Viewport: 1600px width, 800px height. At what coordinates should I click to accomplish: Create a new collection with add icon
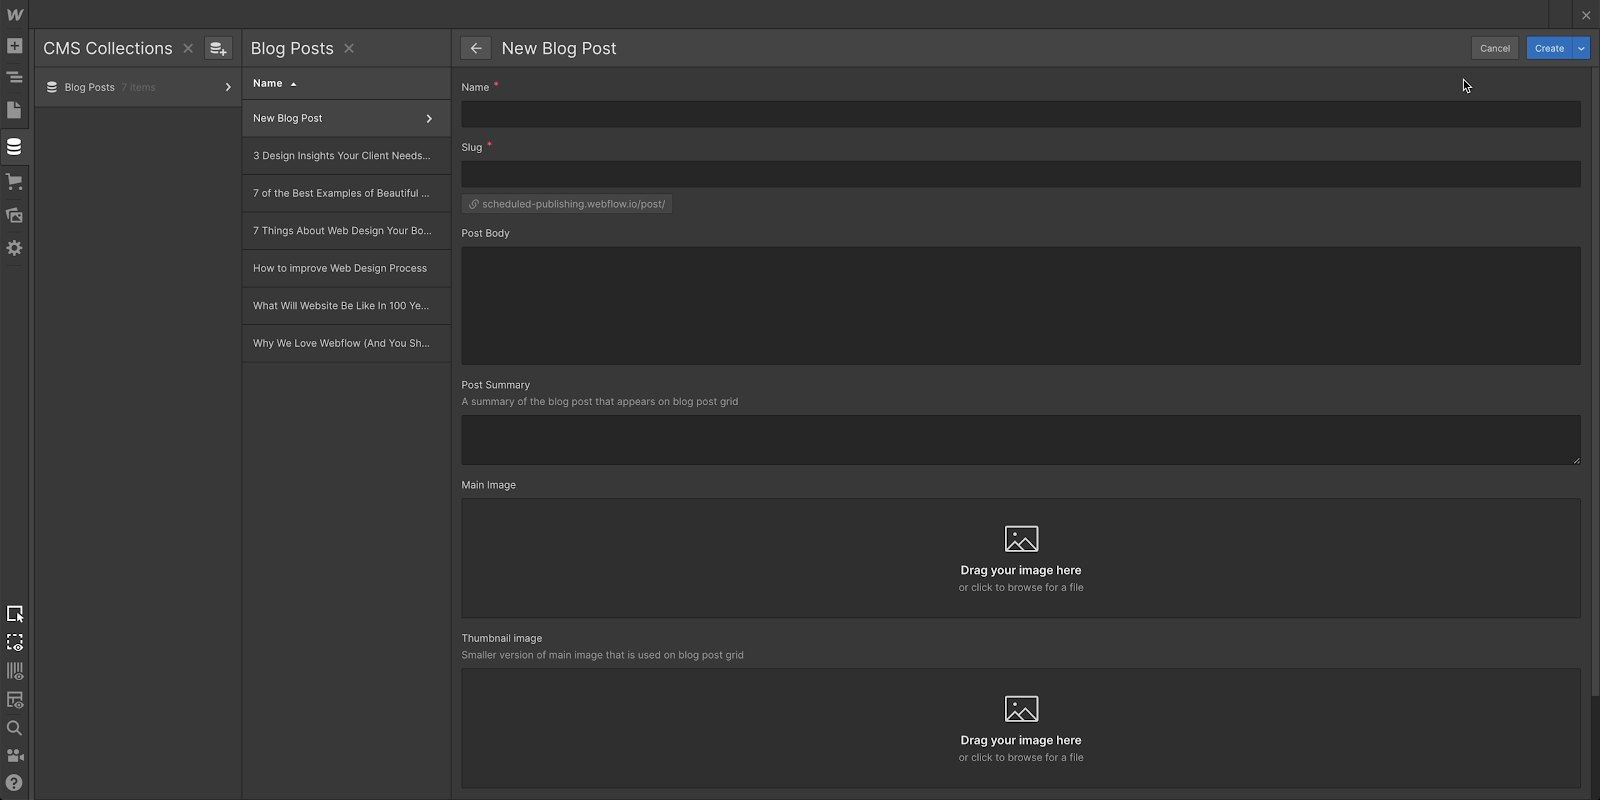click(218, 48)
